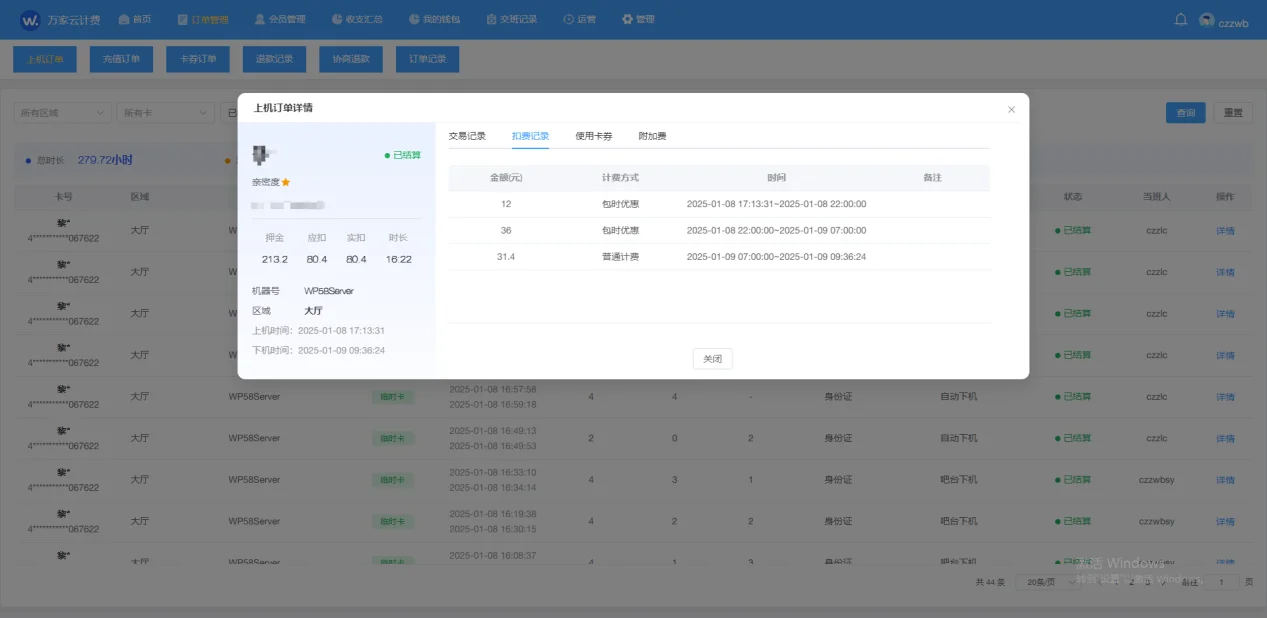Select the 协商退款 sub-tab button
Image resolution: width=1267 pixels, height=618 pixels.
click(x=351, y=59)
